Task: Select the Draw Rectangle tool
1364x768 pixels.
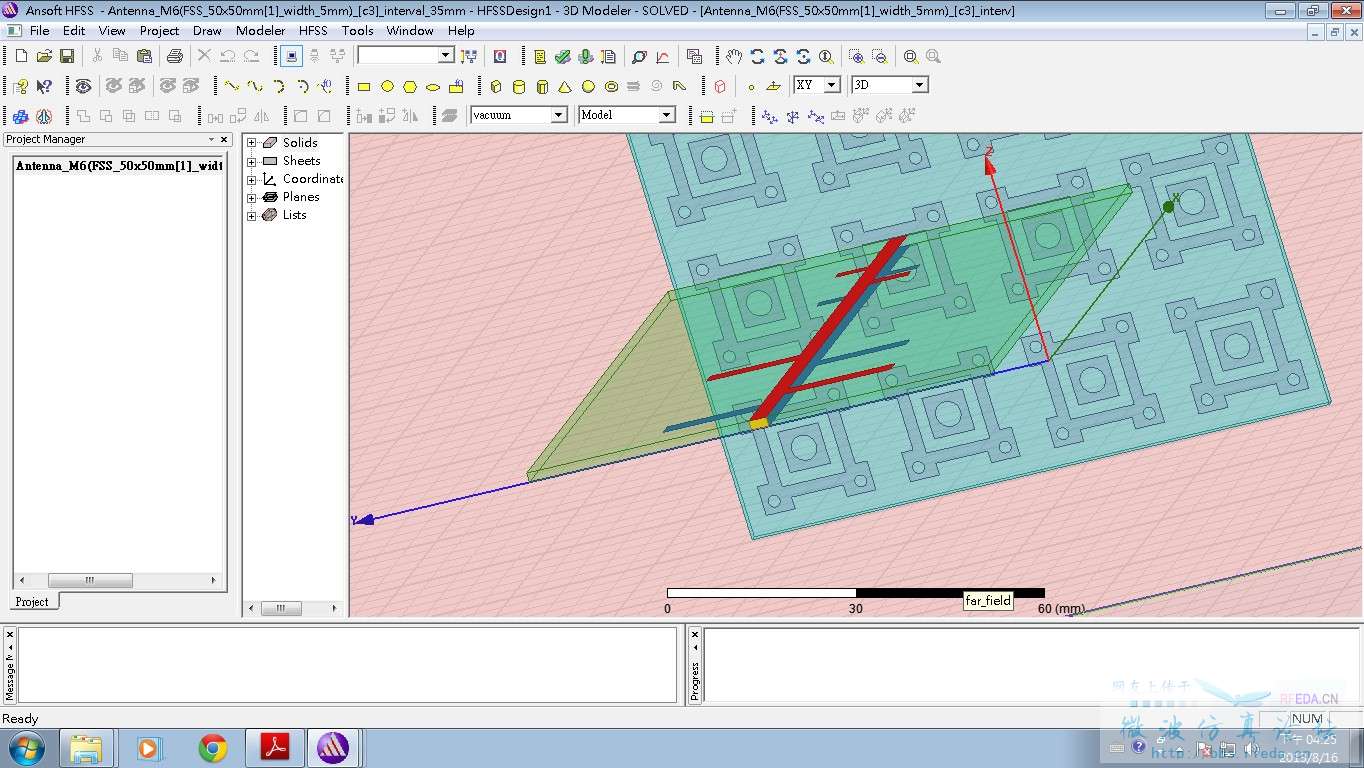Action: [x=364, y=86]
